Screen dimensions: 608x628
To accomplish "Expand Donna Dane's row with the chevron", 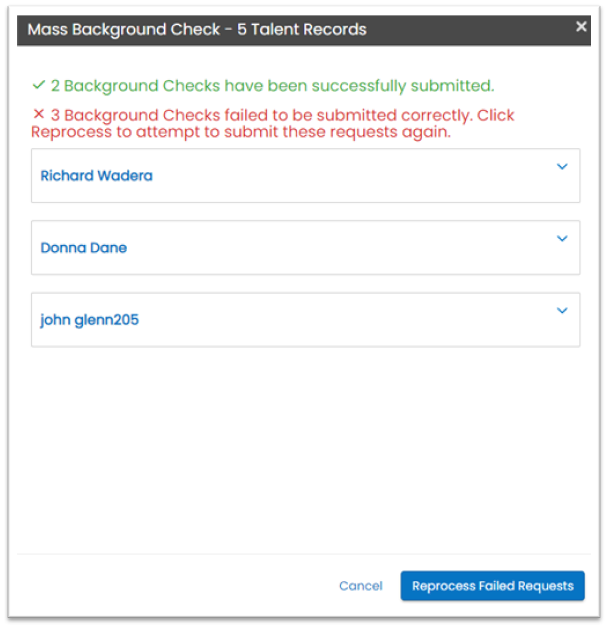I will (562, 239).
